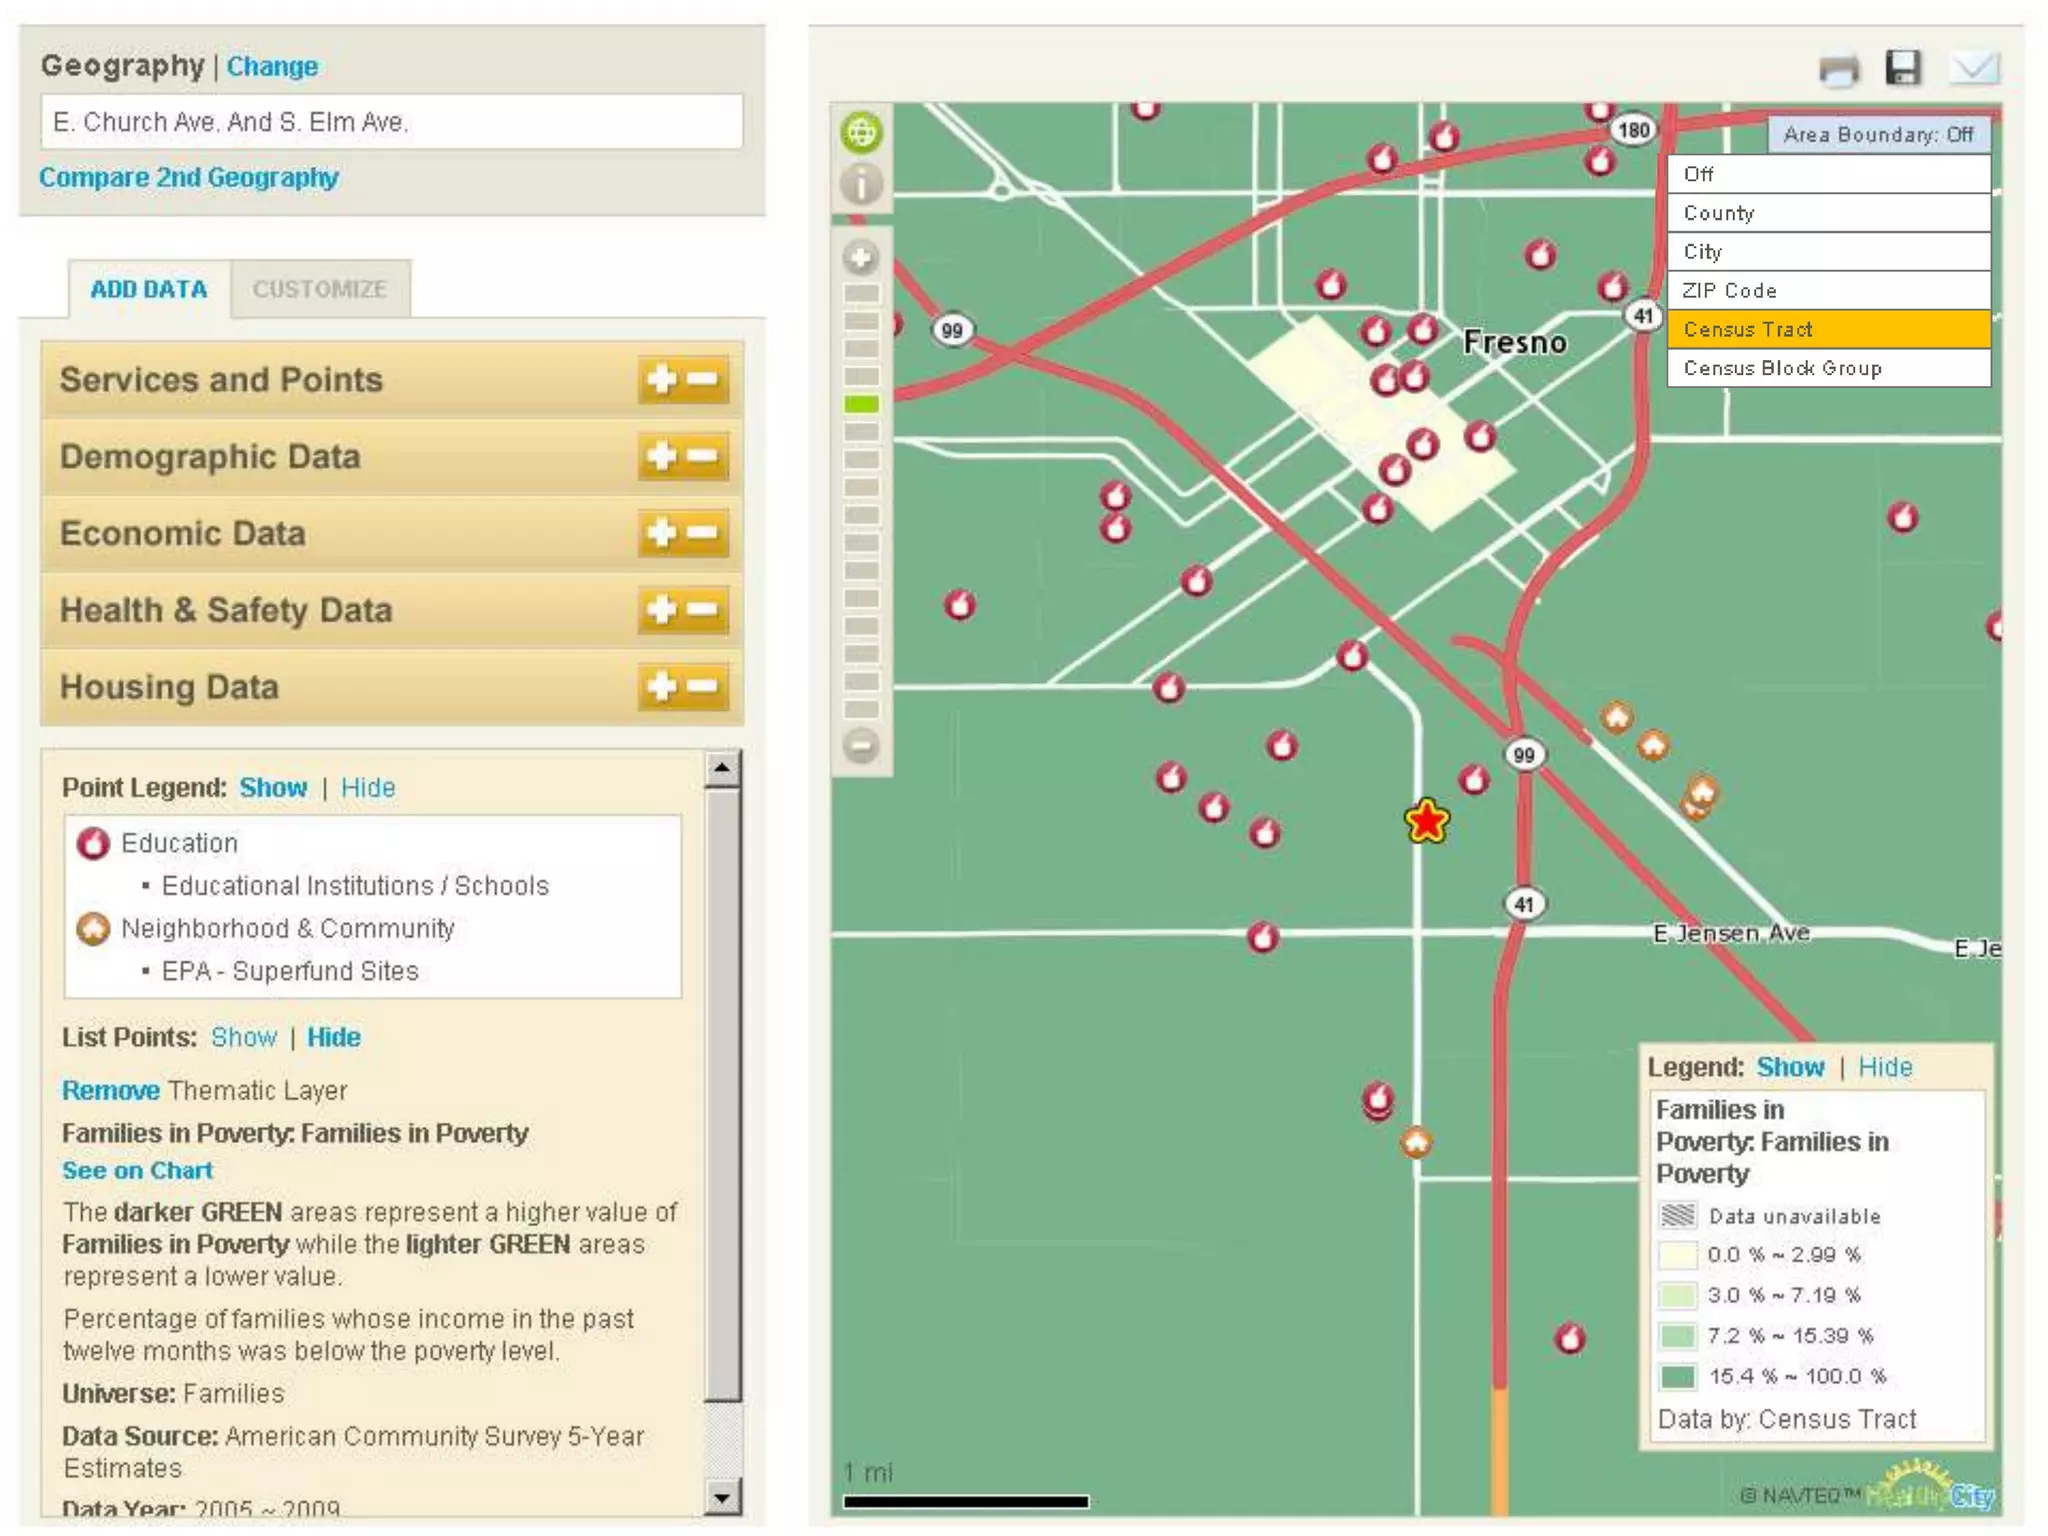Expand Services and Points section

661,380
